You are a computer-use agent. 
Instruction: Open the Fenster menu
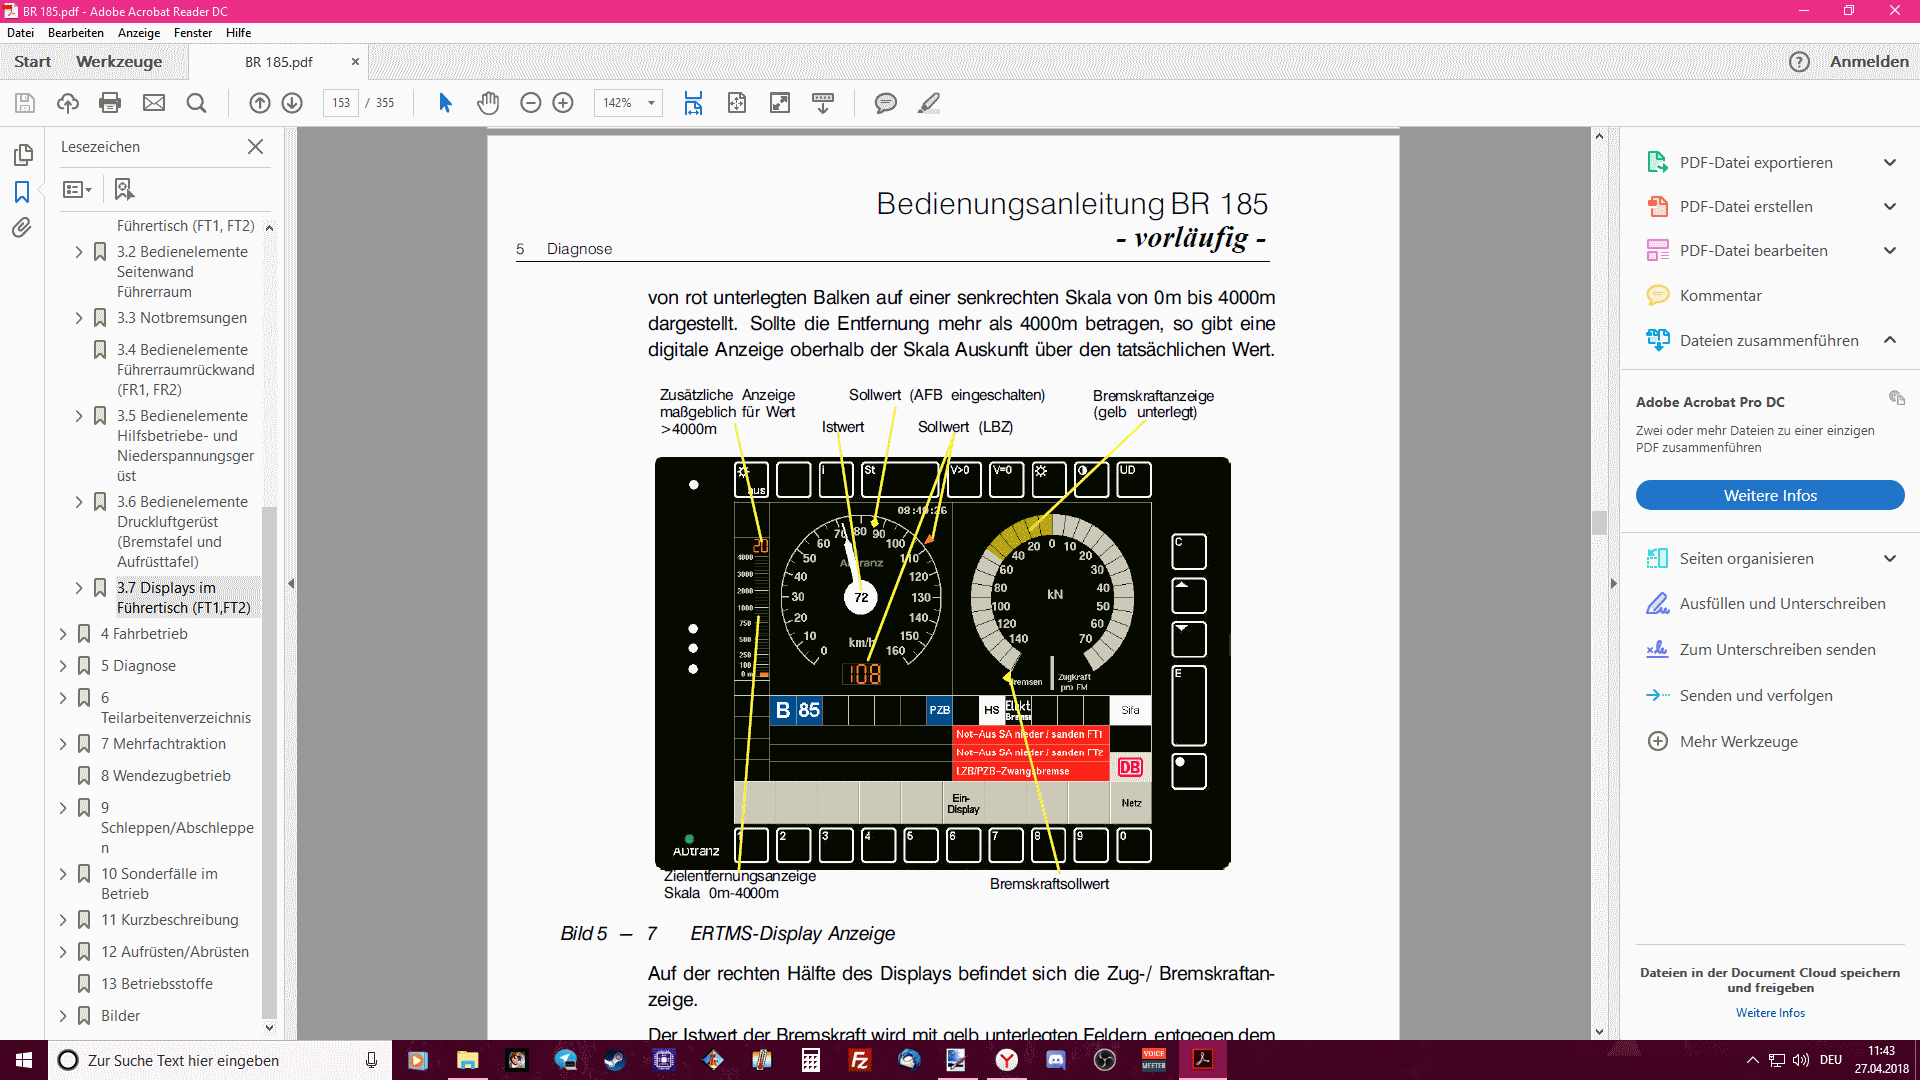point(193,33)
